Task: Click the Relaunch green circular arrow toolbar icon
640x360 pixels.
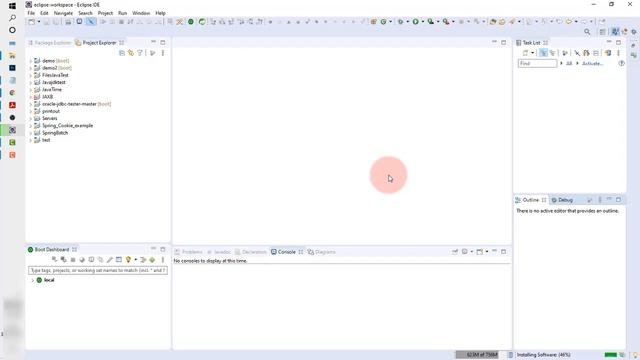Action: (202, 22)
